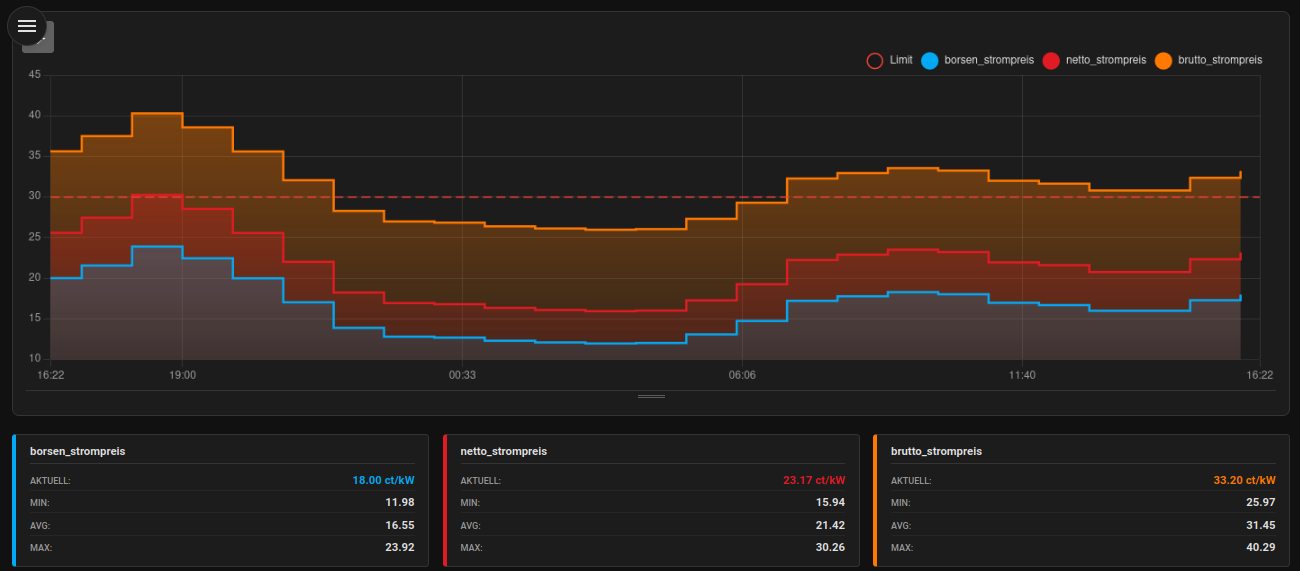The height and width of the screenshot is (571, 1300).
Task: Click the brutto MAX value 40.29
Action: 1259,547
